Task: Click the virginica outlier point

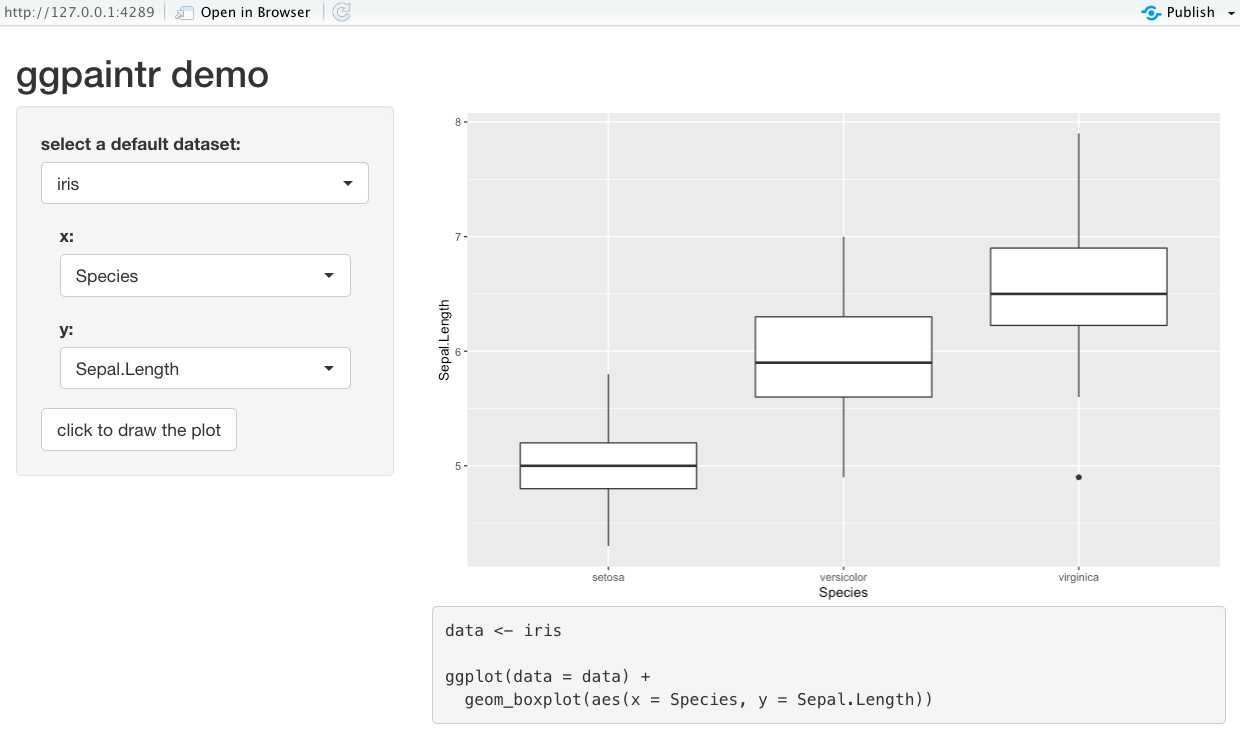Action: (x=1078, y=477)
